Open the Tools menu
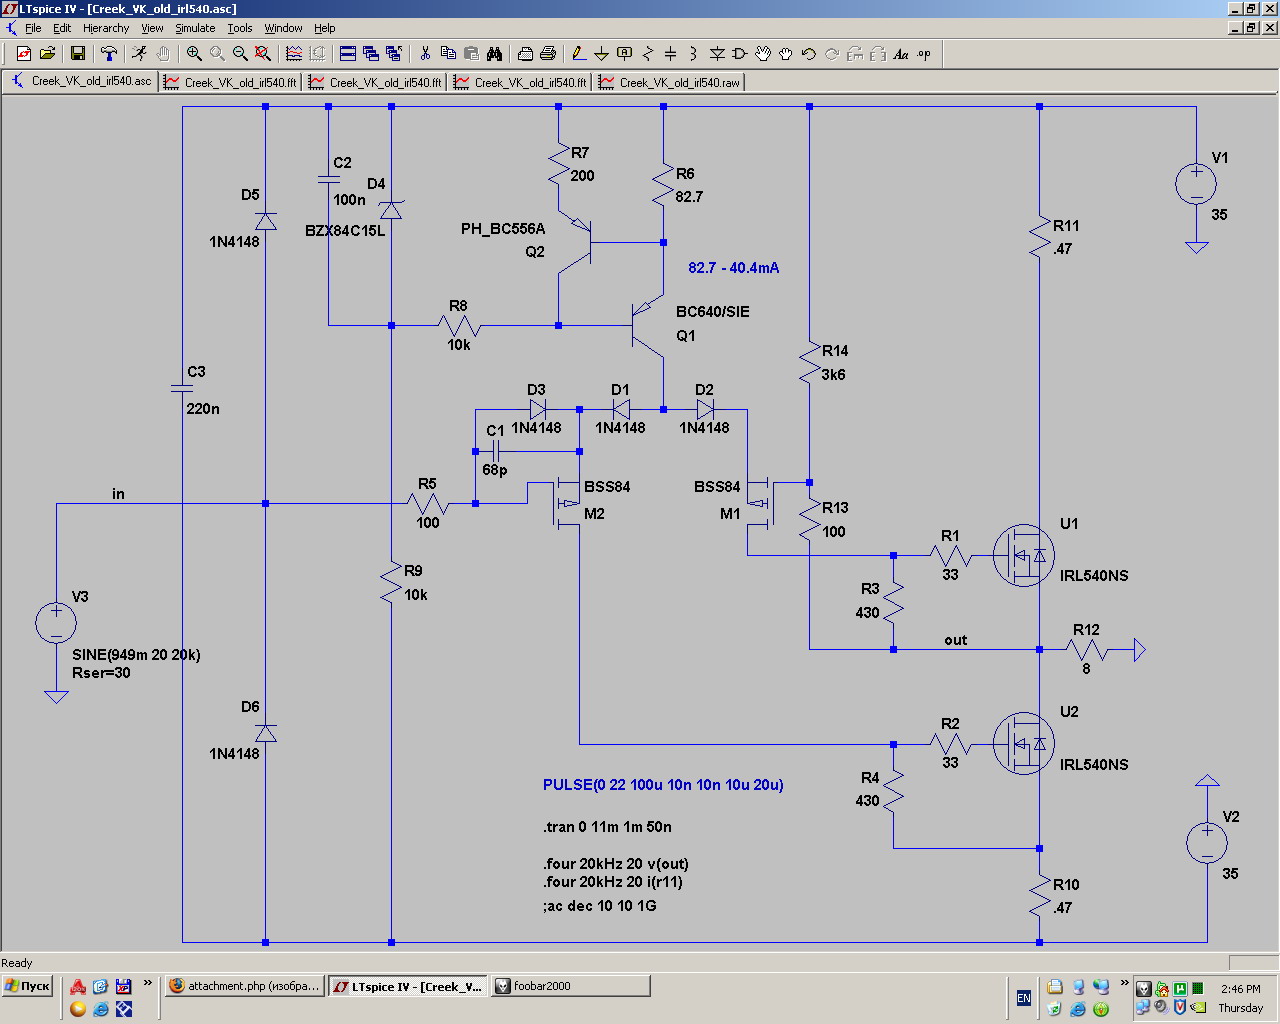Image resolution: width=1280 pixels, height=1024 pixels. point(240,28)
